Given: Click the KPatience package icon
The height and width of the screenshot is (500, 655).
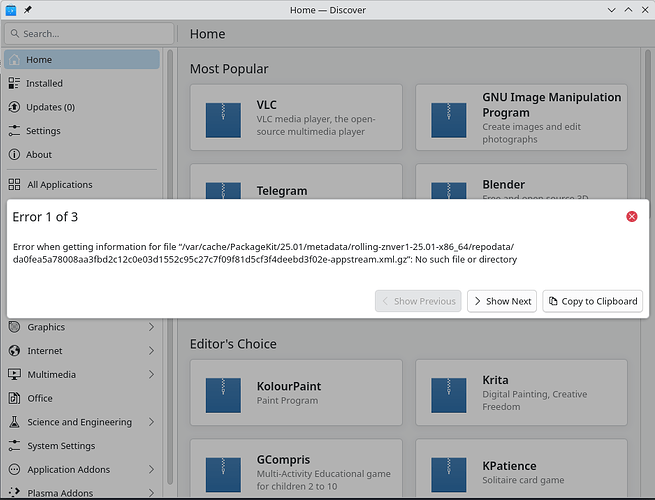Looking at the screenshot, I should (449, 475).
